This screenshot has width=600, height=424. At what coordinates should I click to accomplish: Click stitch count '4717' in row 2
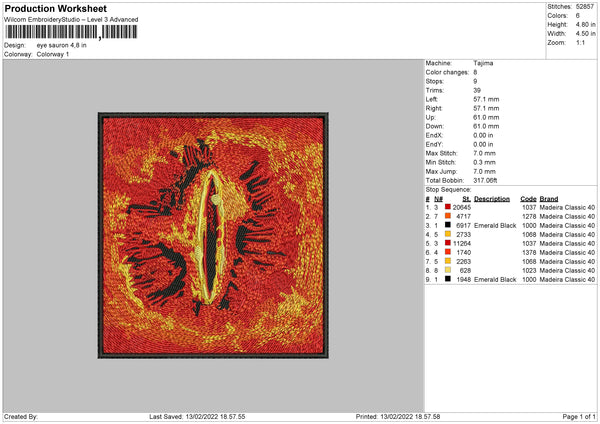(463, 217)
